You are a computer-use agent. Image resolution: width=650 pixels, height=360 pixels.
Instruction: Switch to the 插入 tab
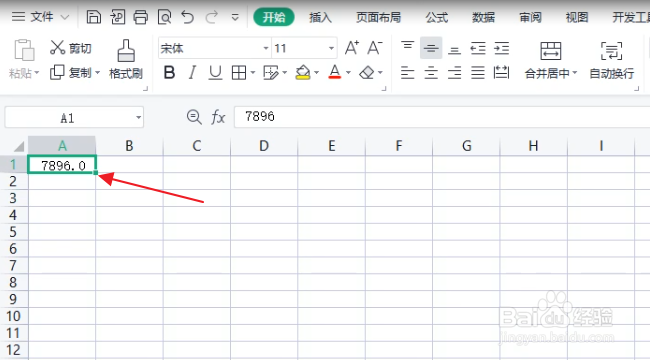(x=320, y=17)
